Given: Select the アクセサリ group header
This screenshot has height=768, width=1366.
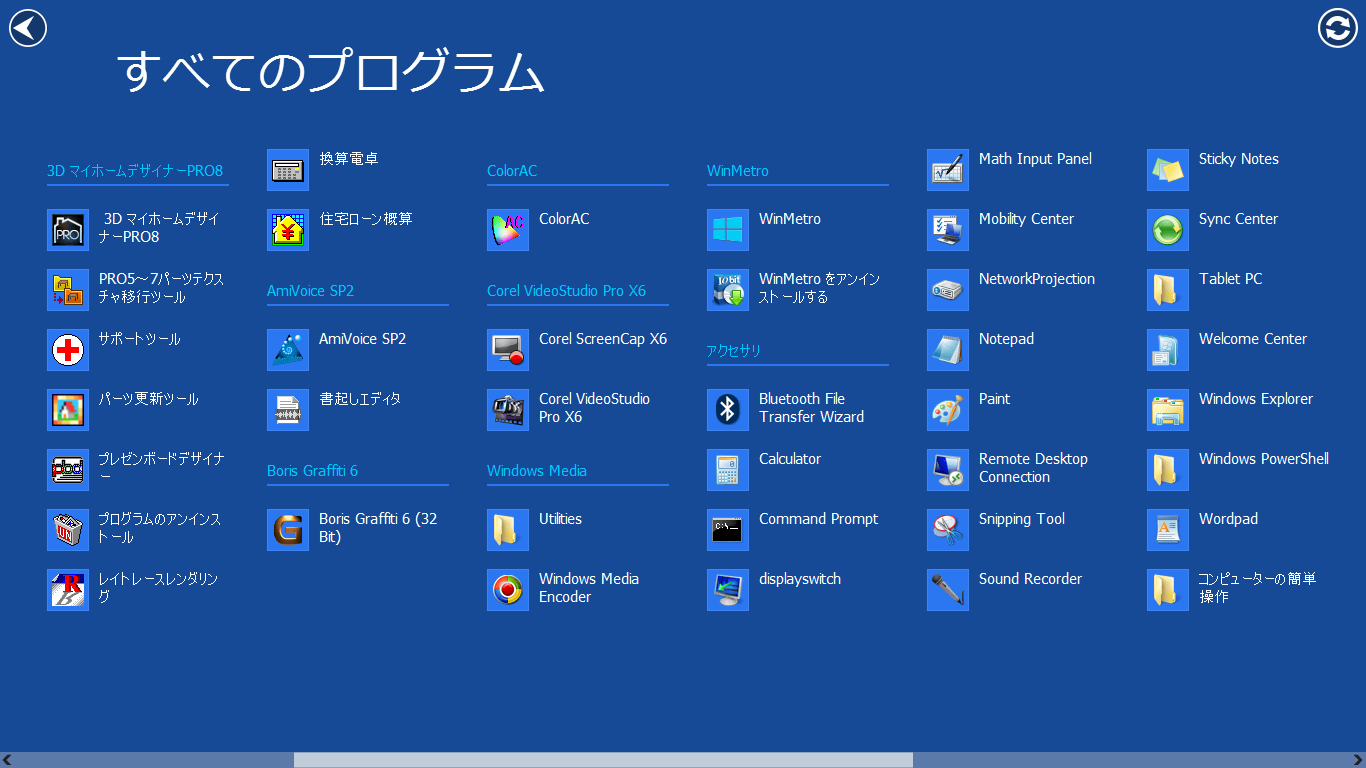Looking at the screenshot, I should click(x=734, y=351).
